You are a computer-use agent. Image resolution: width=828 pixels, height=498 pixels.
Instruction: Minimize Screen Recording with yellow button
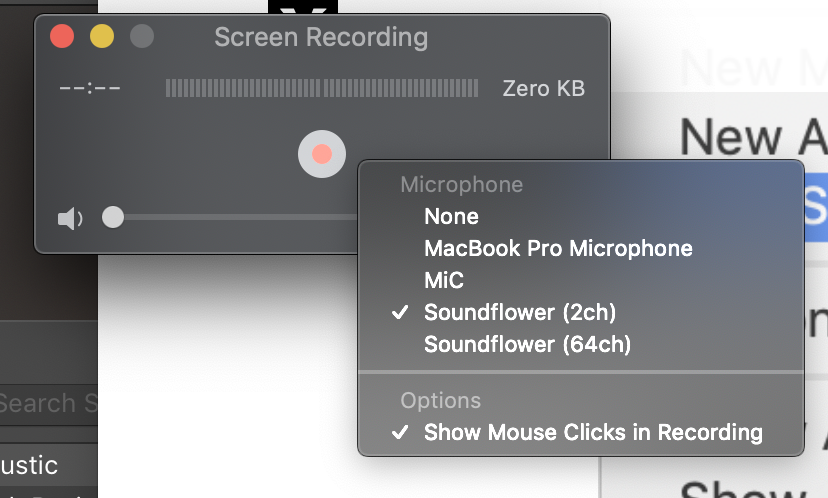point(102,36)
